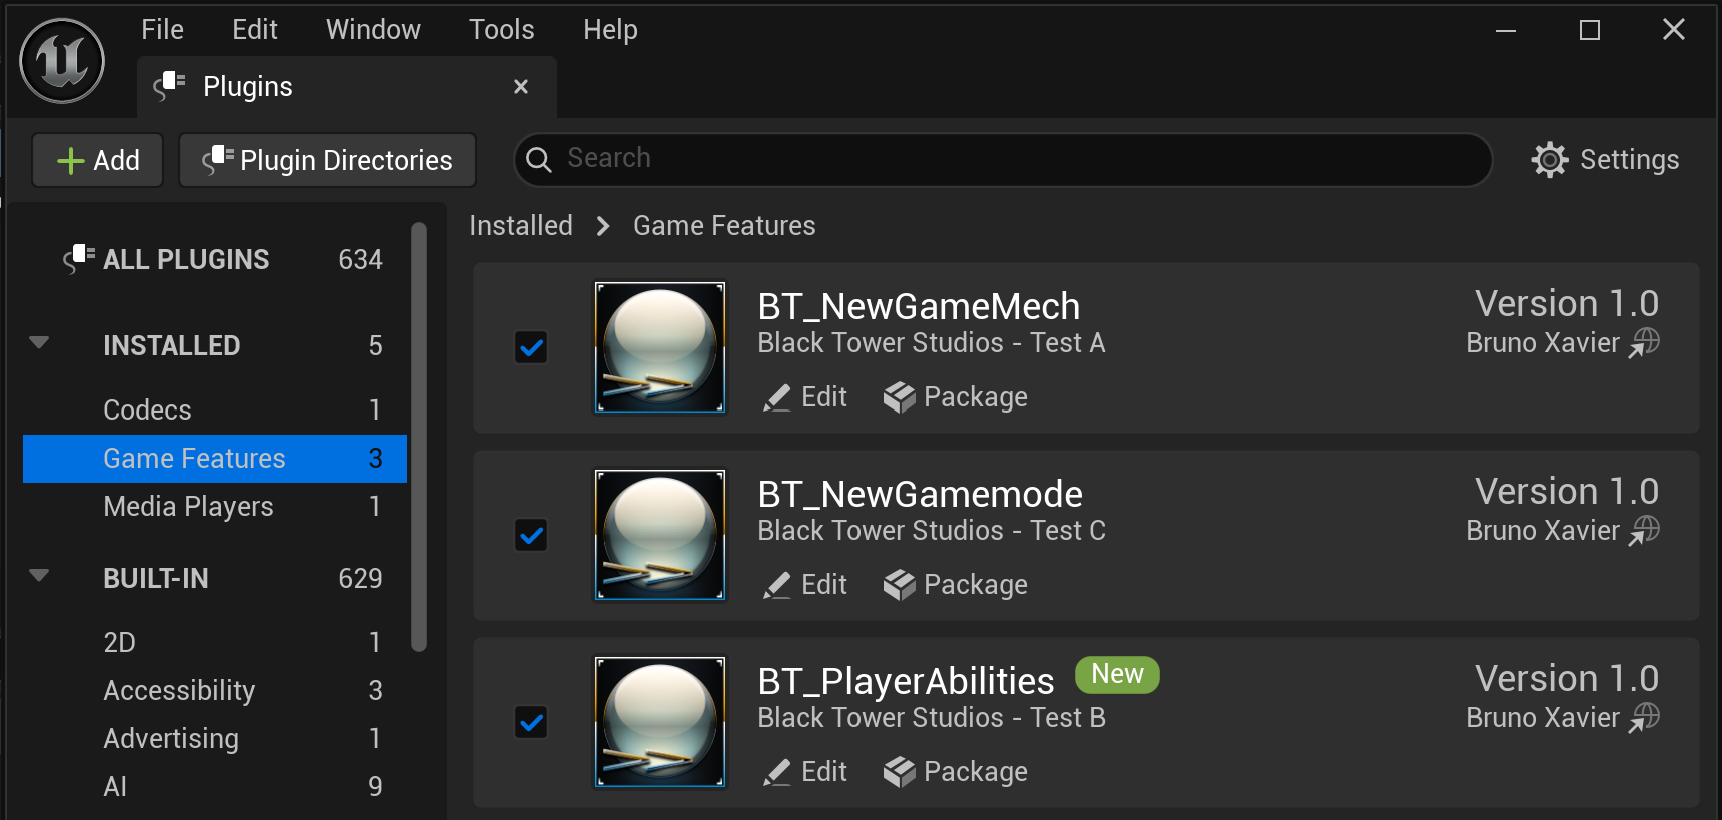
Task: Click the search magnifier icon
Action: point(538,160)
